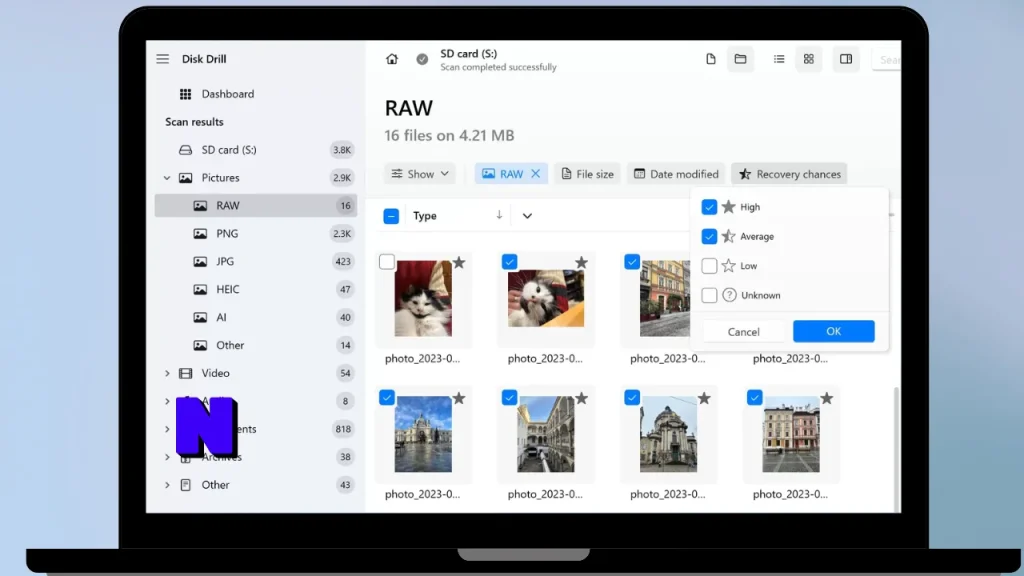
Task: Open the domed church thumbnail
Action: [x=668, y=434]
